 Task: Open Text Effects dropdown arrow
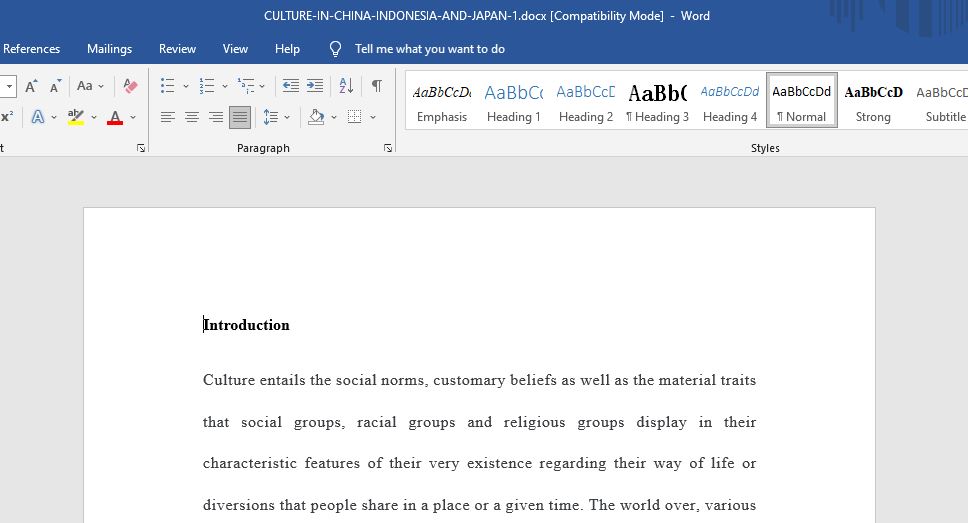(54, 117)
